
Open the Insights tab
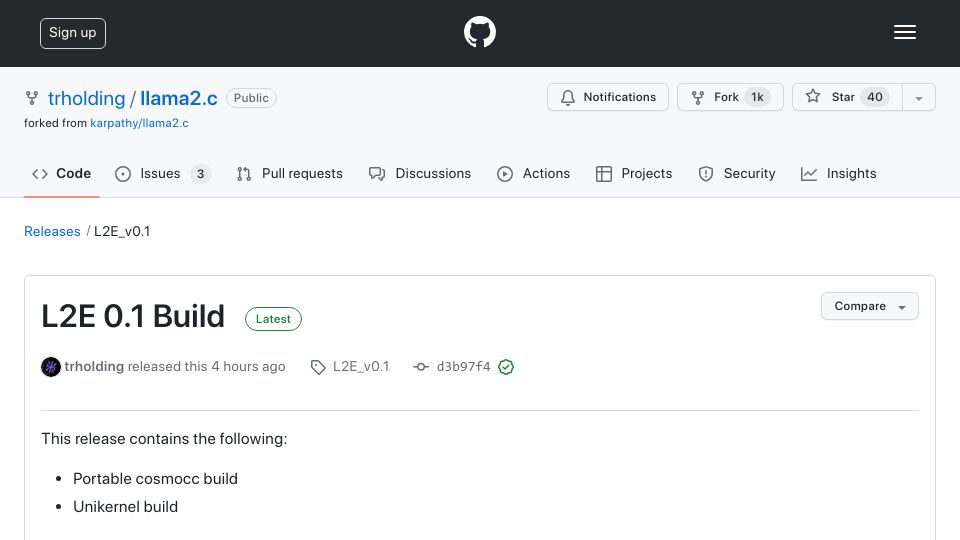pyautogui.click(x=838, y=174)
